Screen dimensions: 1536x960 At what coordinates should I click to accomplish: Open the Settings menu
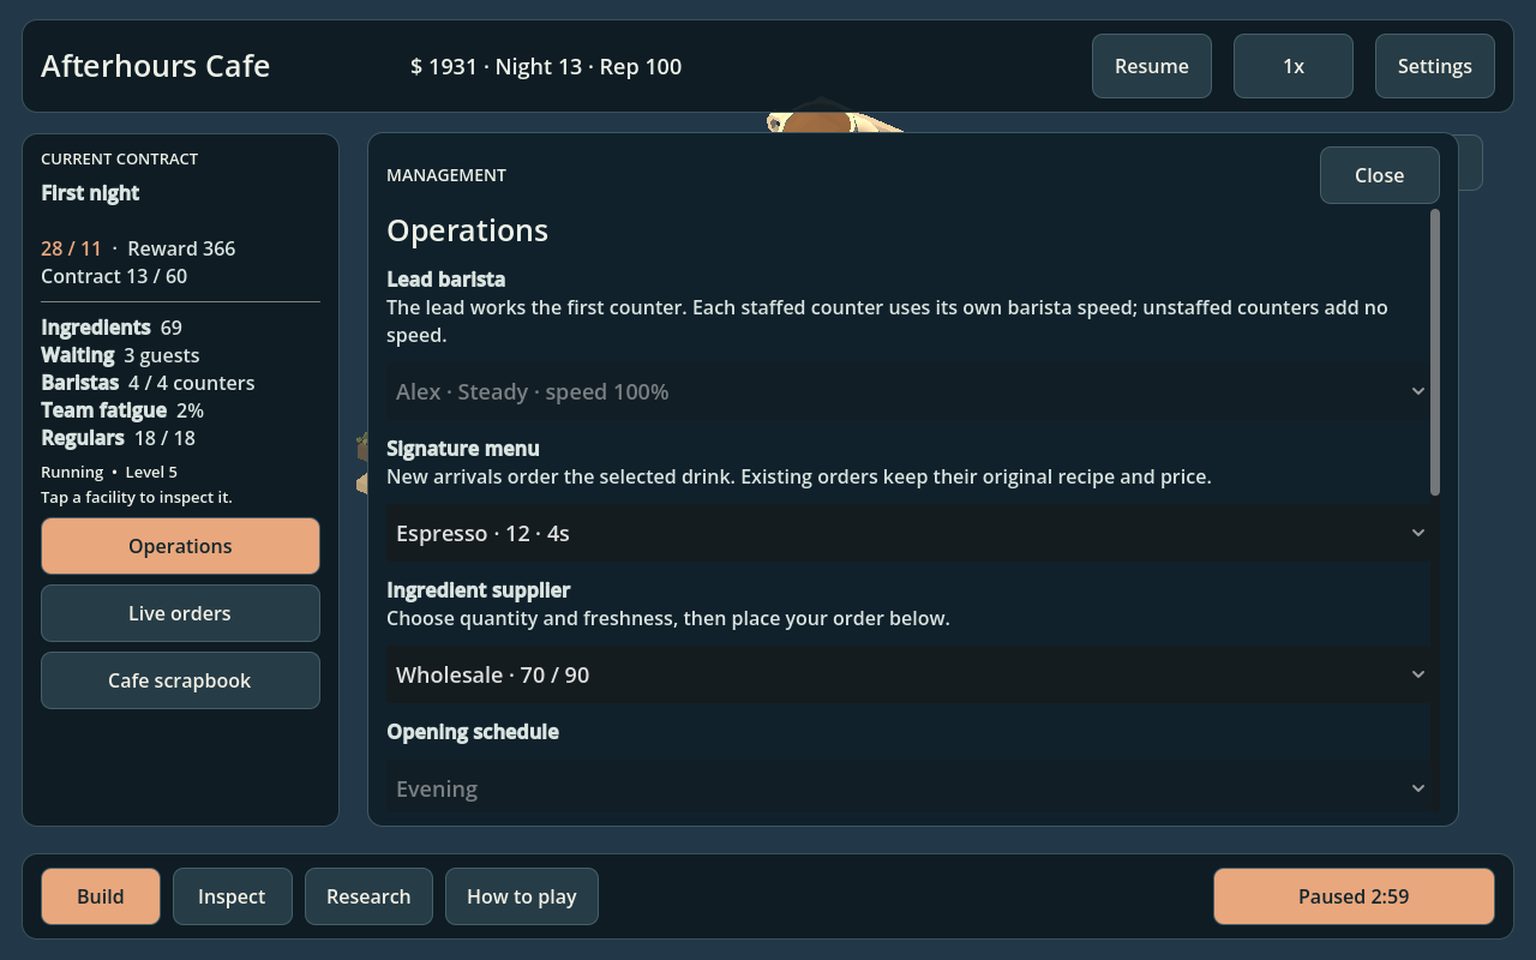[x=1434, y=66]
